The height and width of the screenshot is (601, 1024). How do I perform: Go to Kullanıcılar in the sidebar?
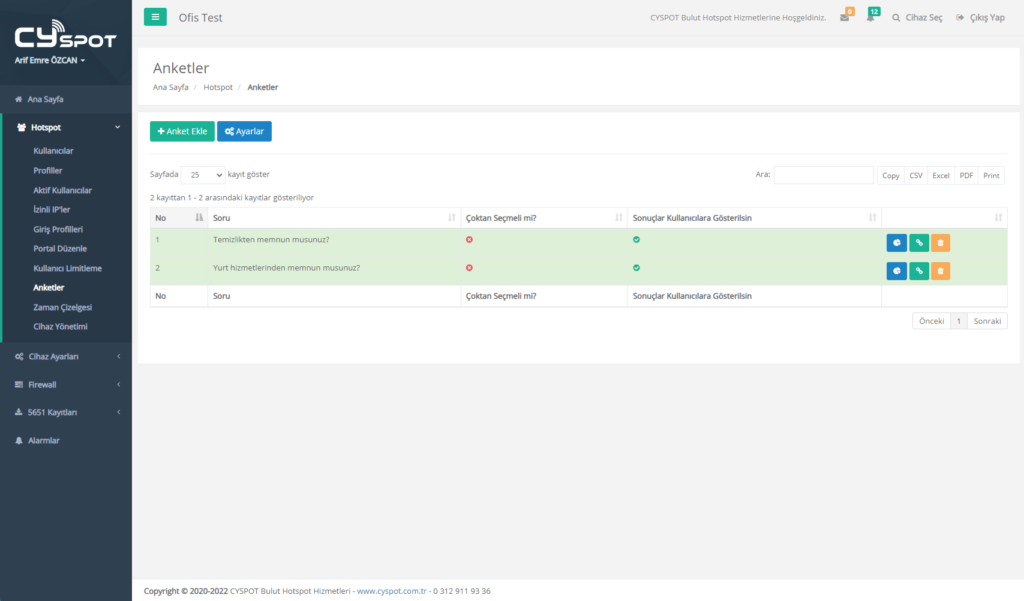53,151
